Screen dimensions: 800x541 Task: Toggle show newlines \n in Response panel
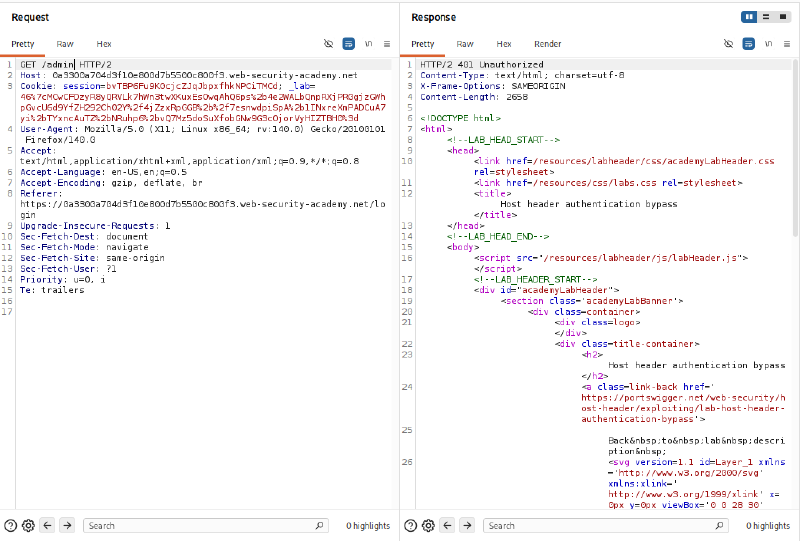coord(768,44)
